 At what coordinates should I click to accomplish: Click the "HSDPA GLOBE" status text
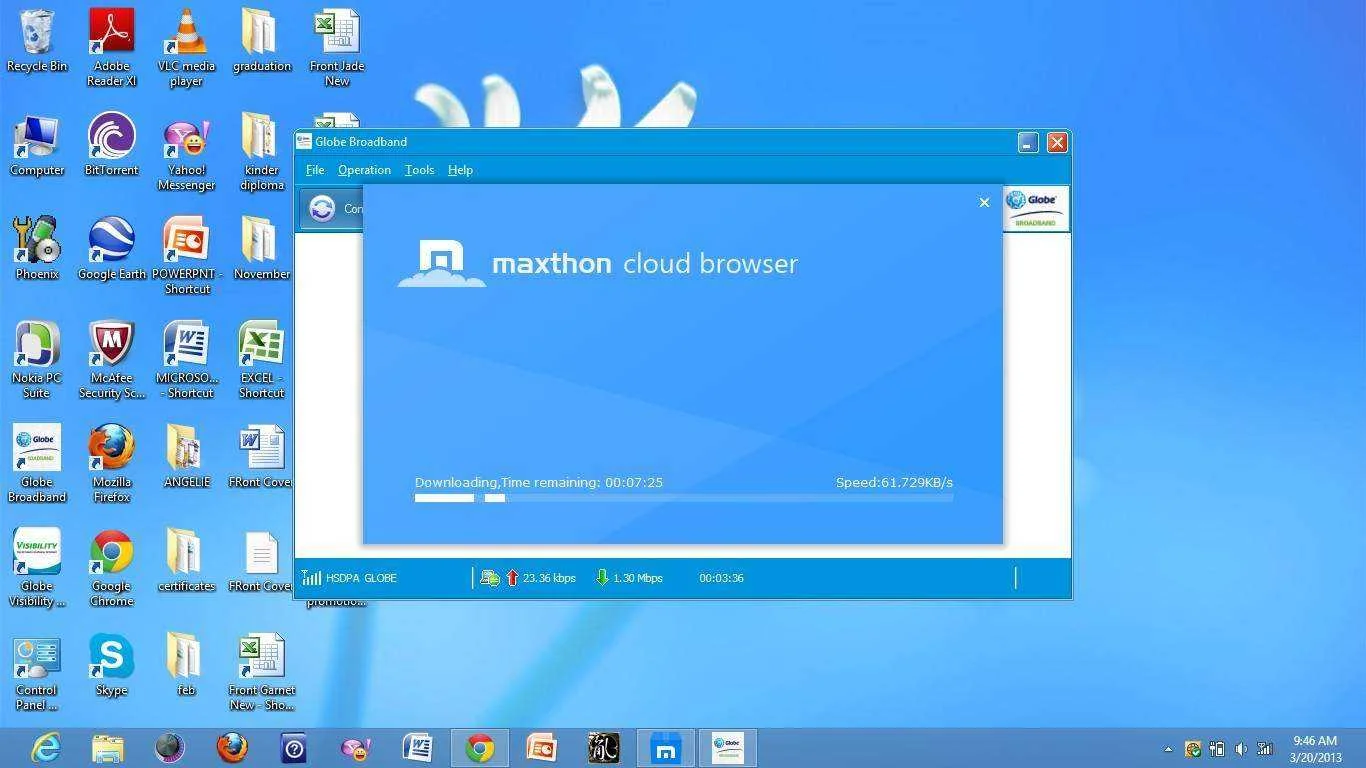coord(361,578)
